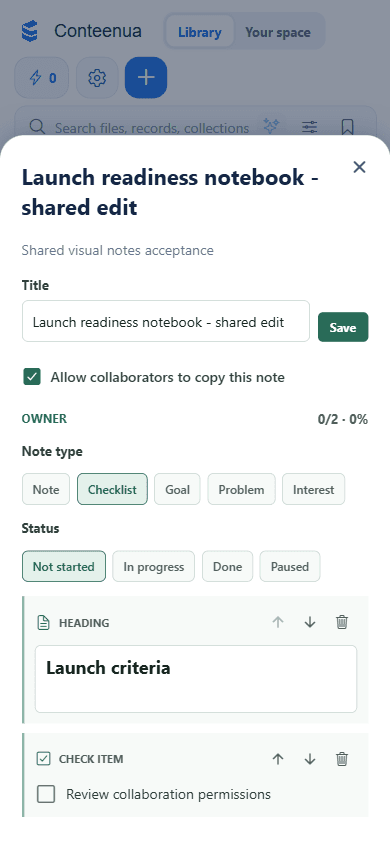The height and width of the screenshot is (844, 390).
Task: Set status to Done
Action: click(x=228, y=566)
